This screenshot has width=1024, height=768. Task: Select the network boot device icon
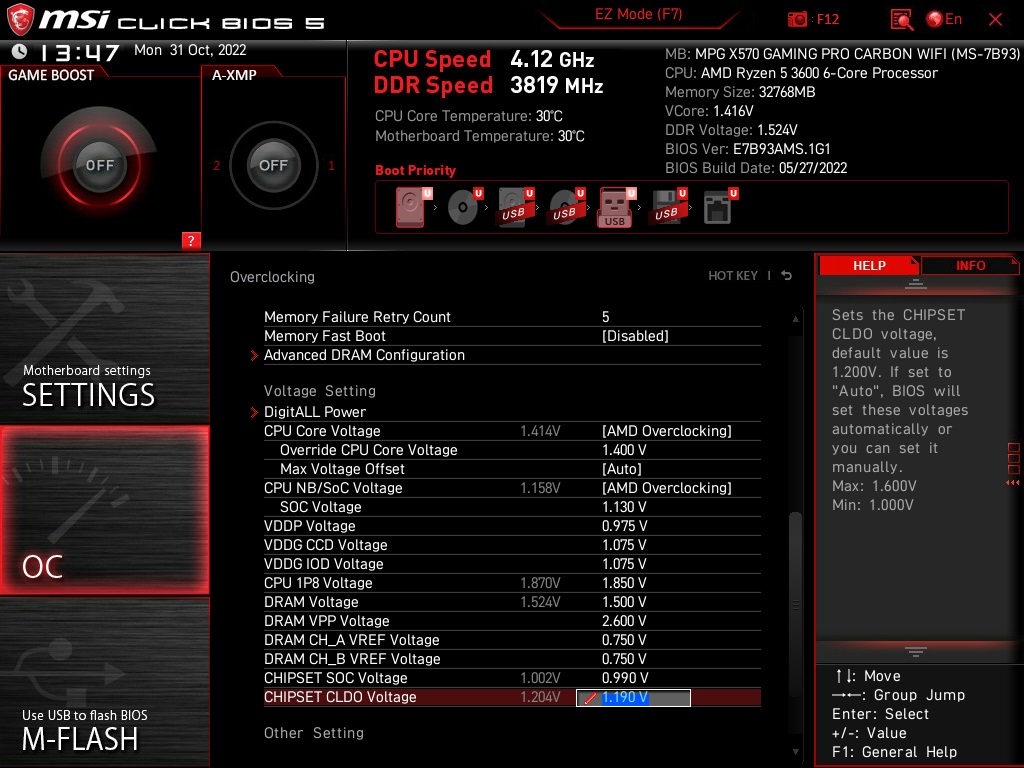click(x=720, y=207)
